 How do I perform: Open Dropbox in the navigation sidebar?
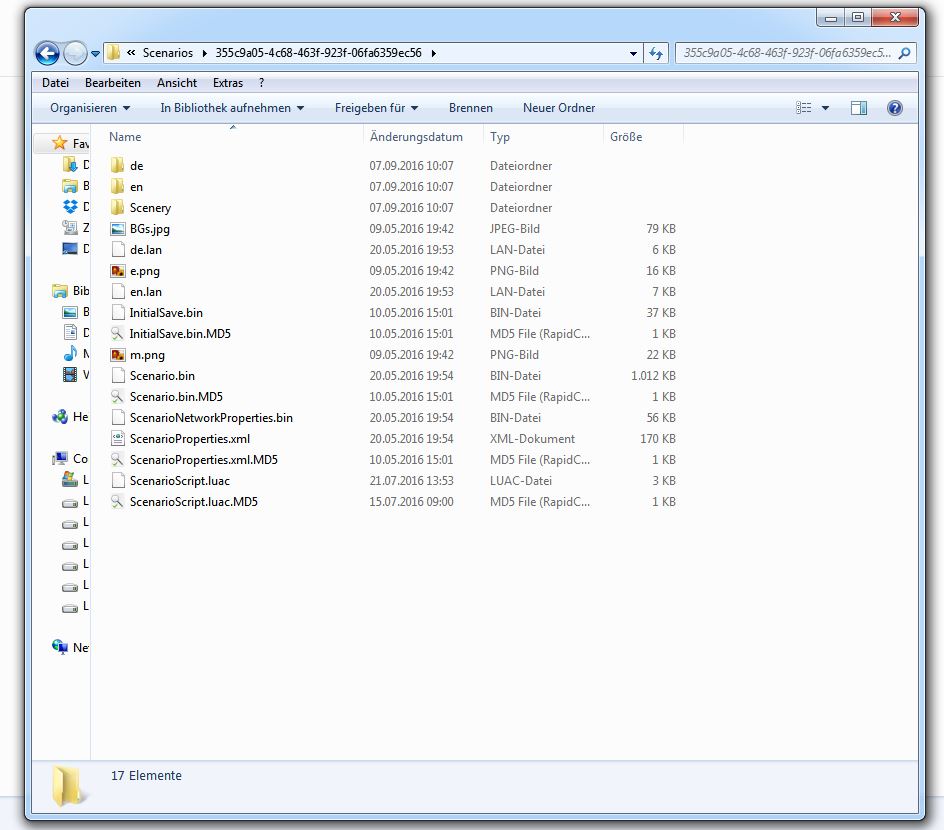pos(70,206)
